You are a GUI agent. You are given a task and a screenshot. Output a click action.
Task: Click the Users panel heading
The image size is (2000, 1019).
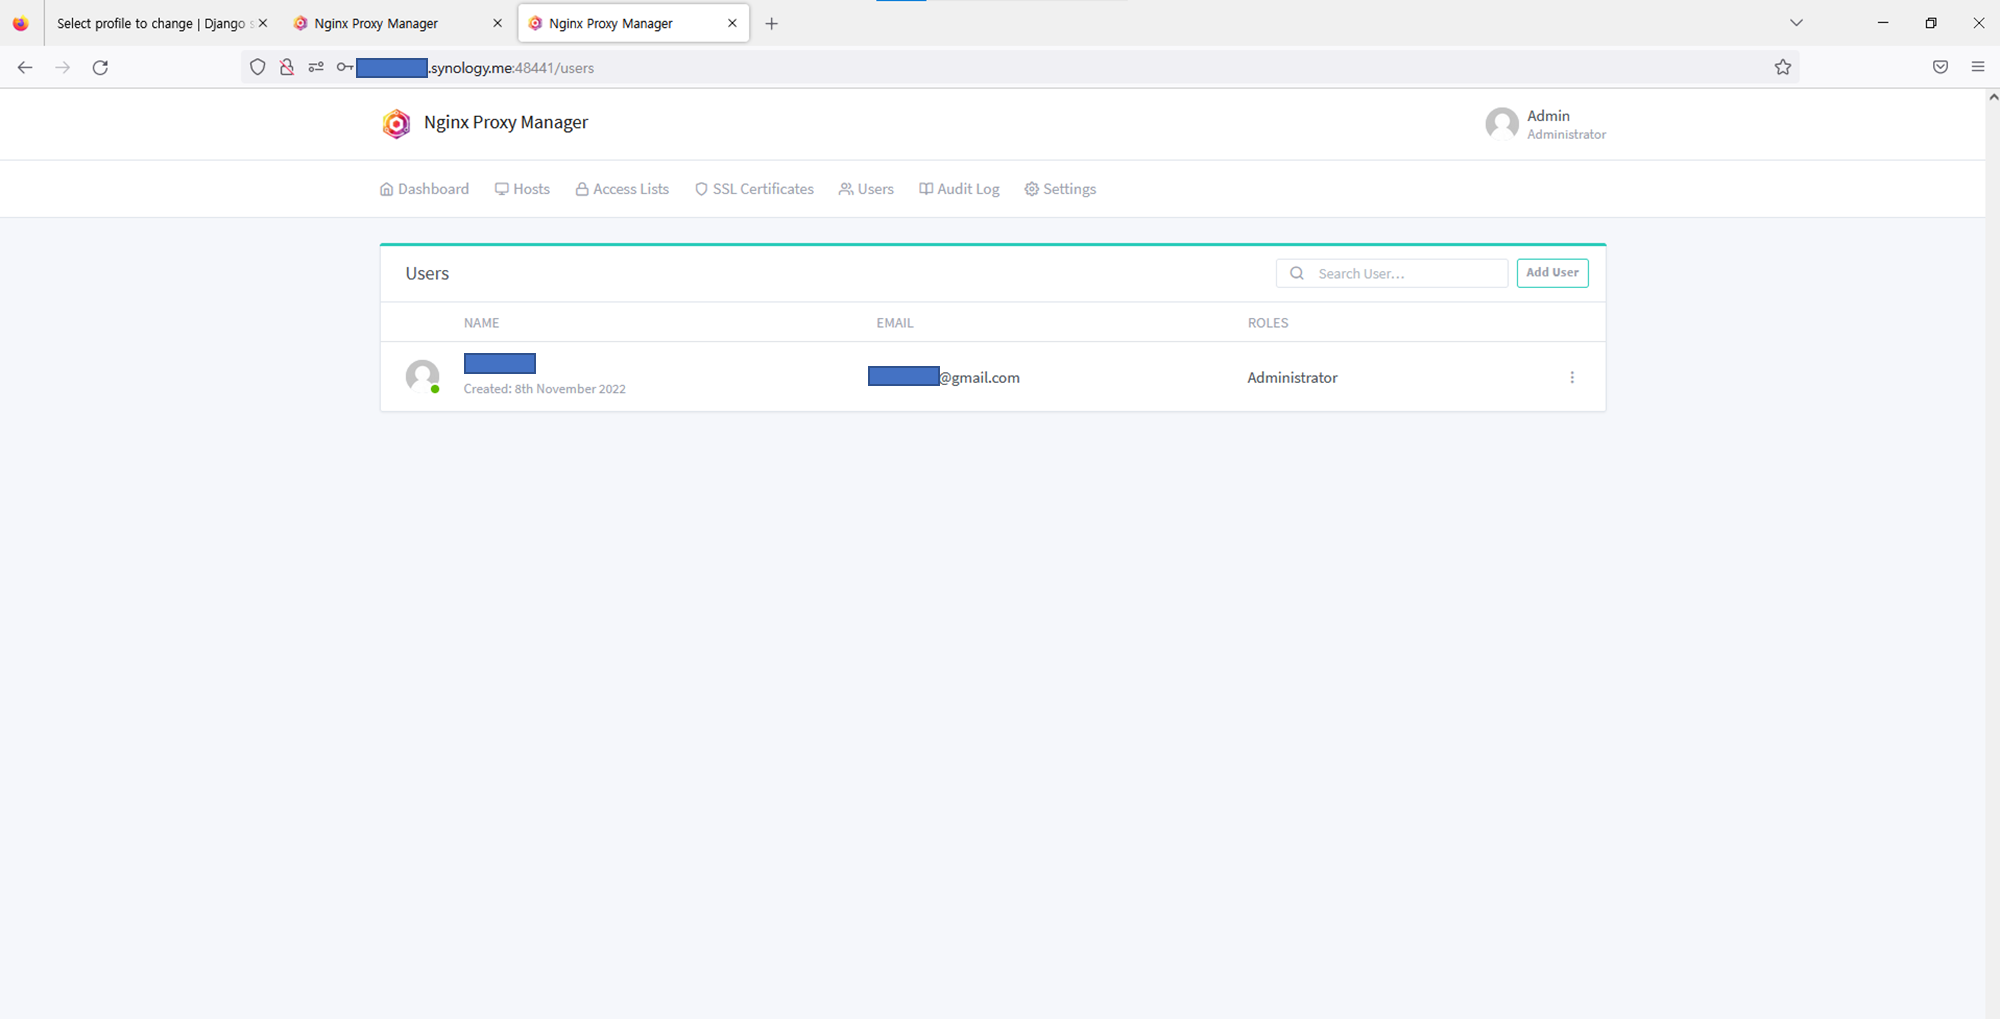(427, 273)
